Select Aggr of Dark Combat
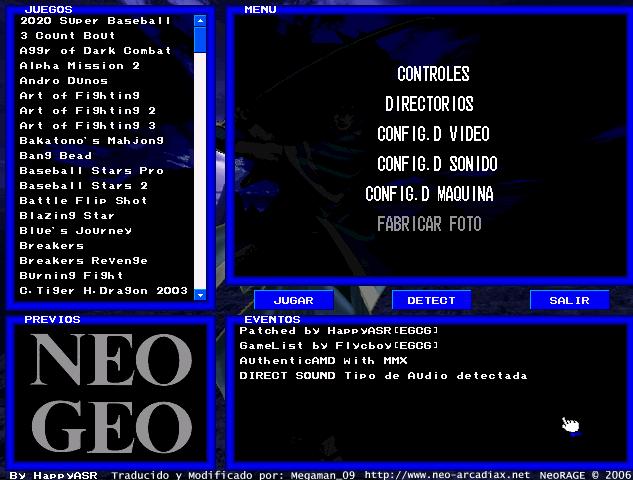This screenshot has width=633, height=480. pyautogui.click(x=95, y=50)
